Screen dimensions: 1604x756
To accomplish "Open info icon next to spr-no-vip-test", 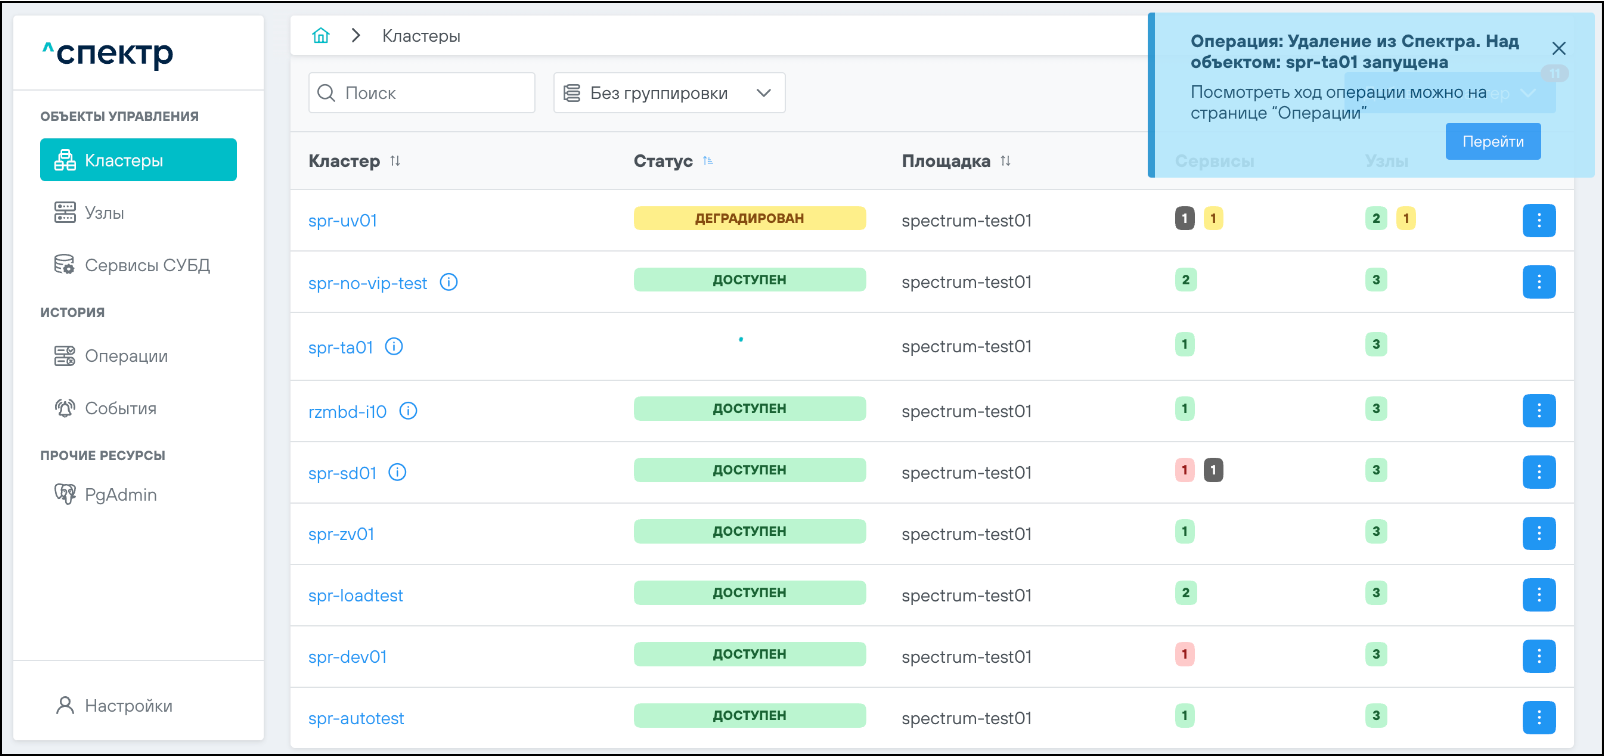I will pyautogui.click(x=449, y=282).
